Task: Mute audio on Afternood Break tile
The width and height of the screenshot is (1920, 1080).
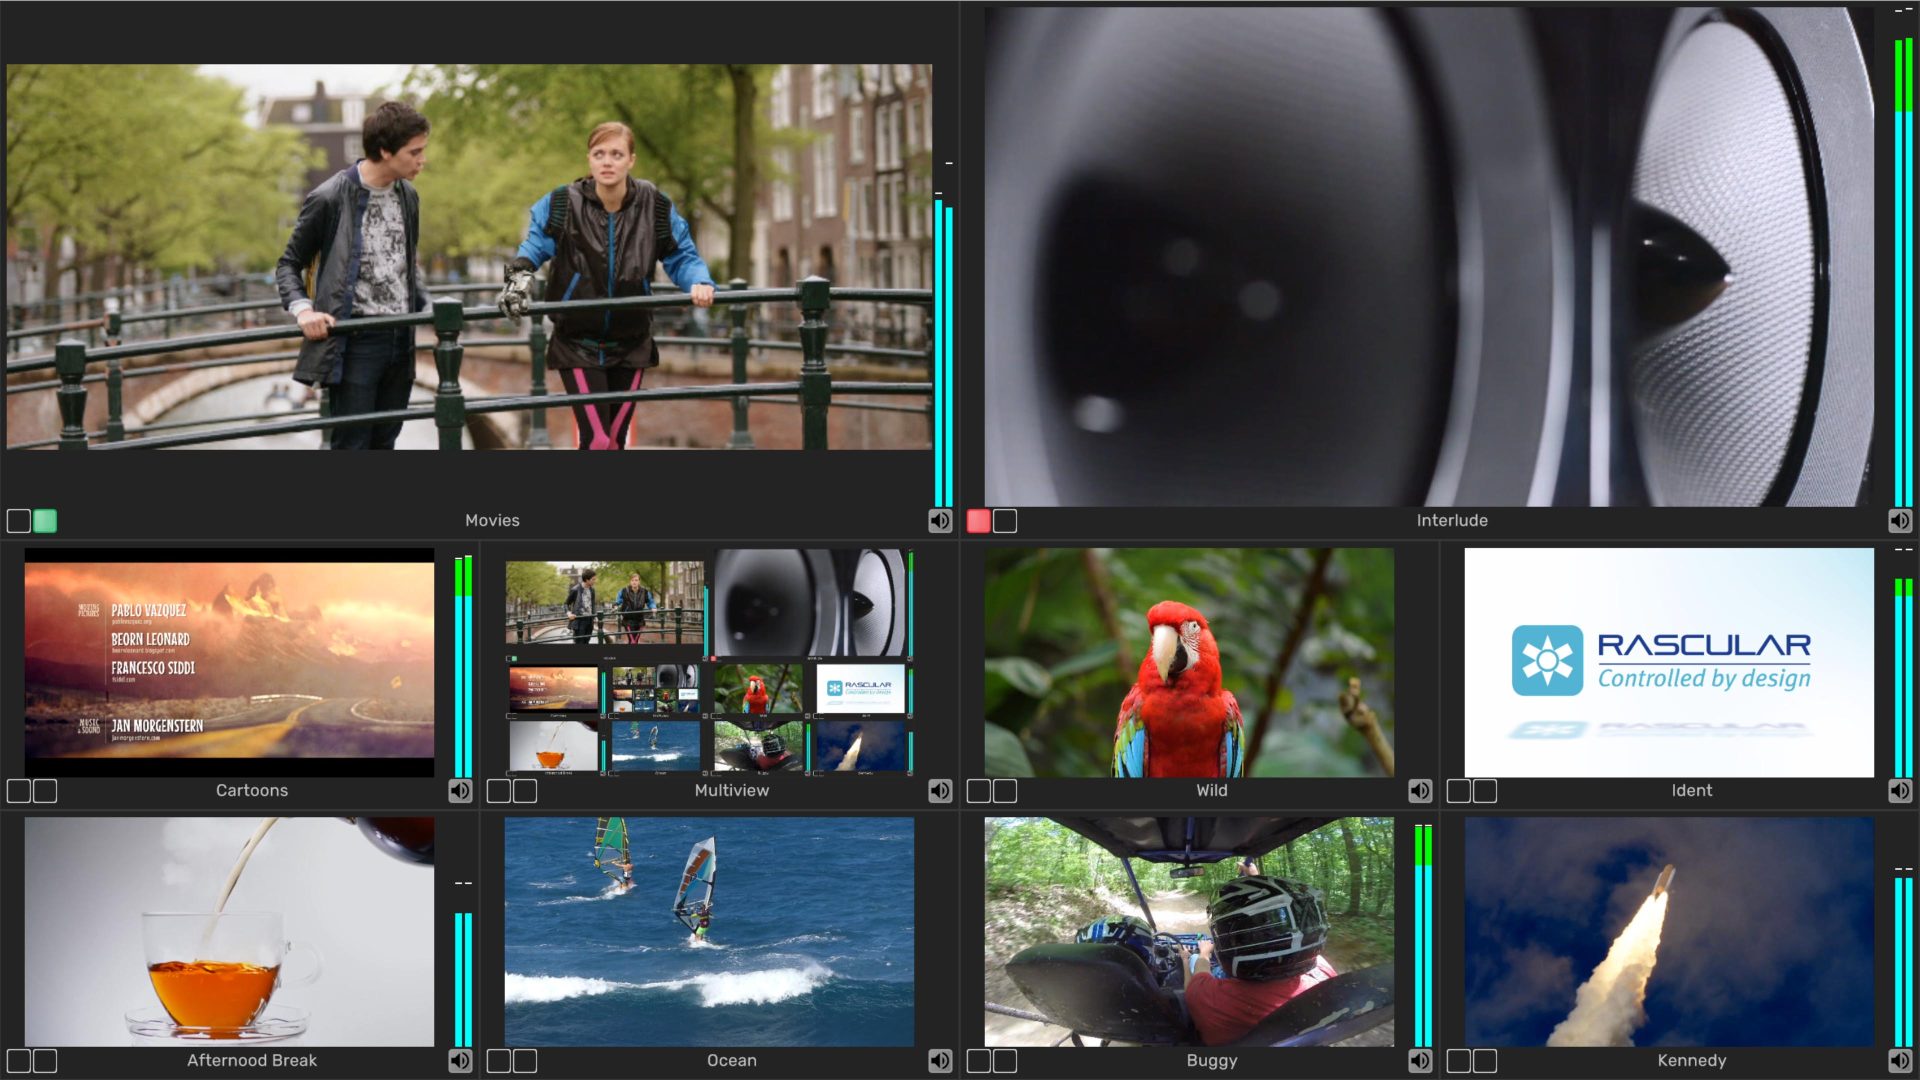Action: point(460,1061)
